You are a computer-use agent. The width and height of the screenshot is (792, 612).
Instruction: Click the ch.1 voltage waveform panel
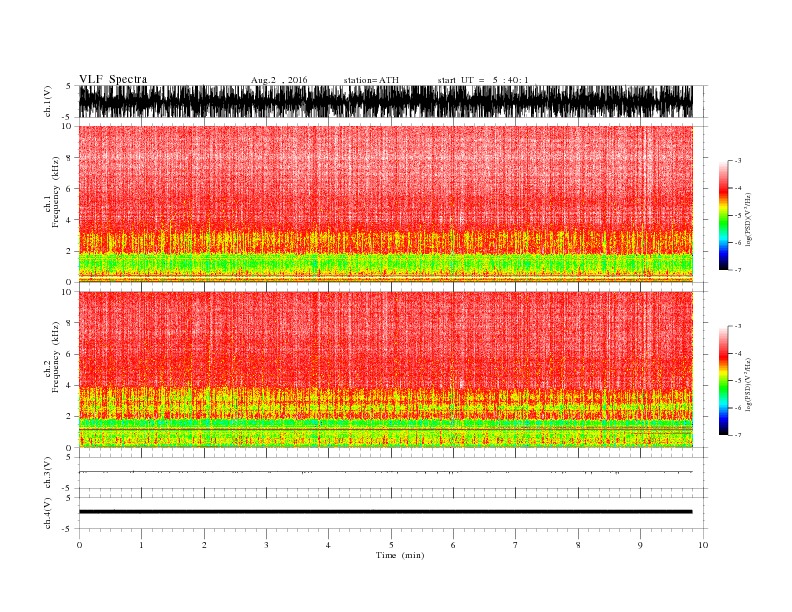pyautogui.click(x=385, y=101)
